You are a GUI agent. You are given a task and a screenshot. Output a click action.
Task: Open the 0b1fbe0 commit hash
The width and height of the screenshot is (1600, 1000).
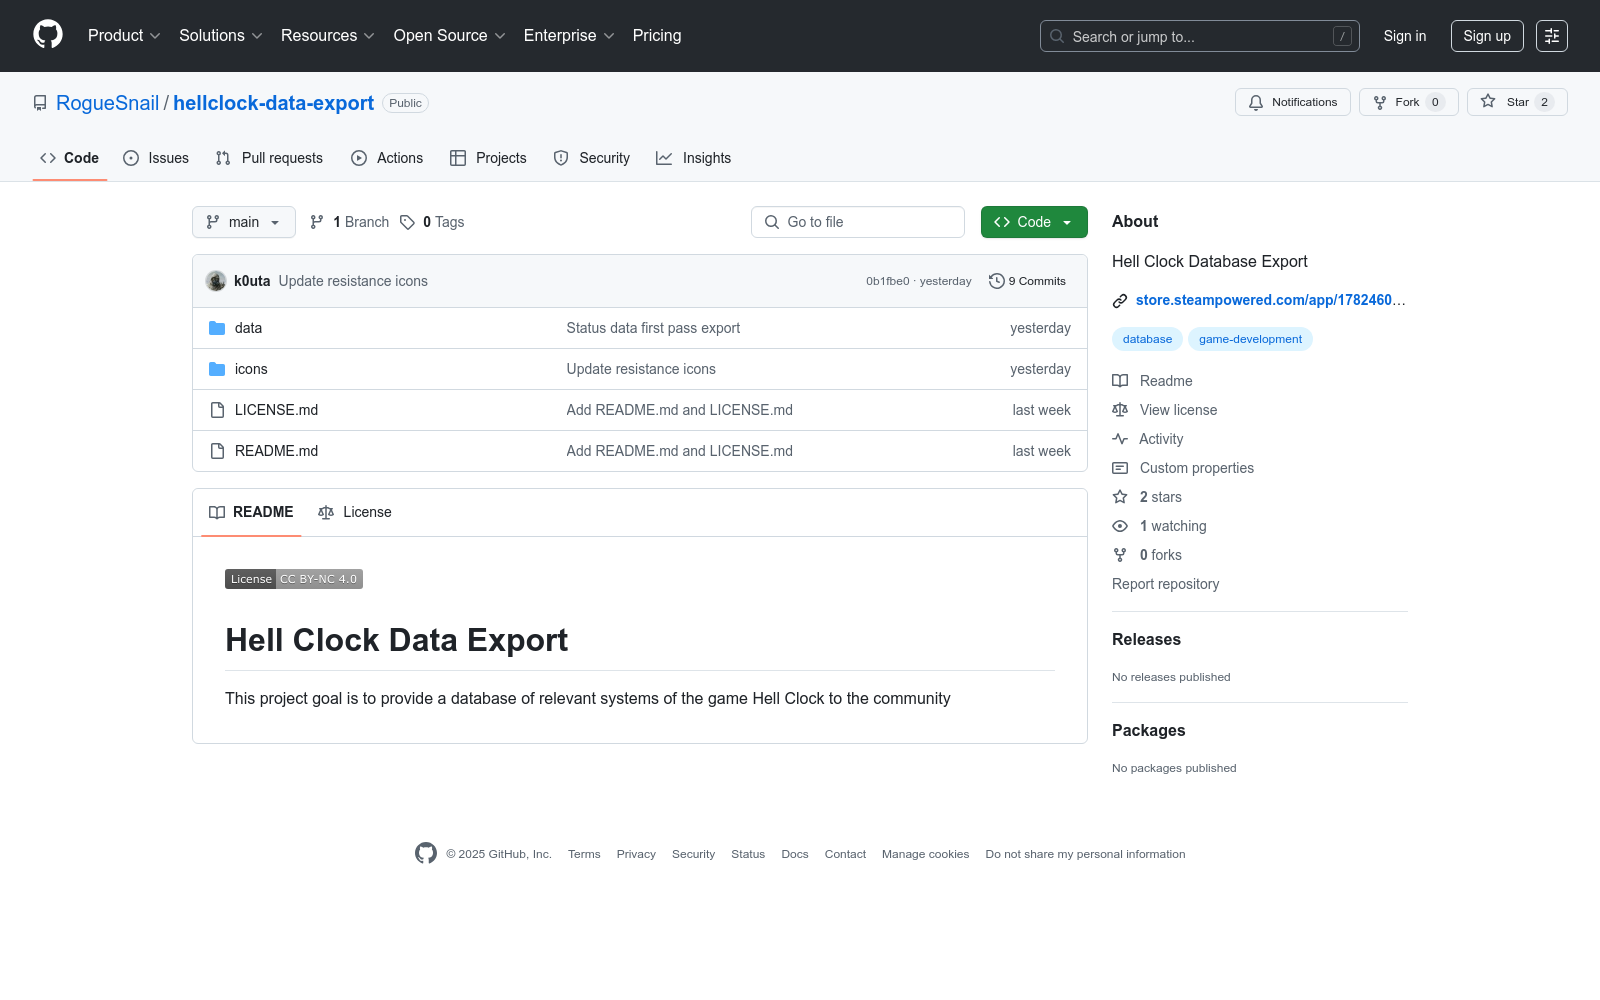click(x=888, y=281)
